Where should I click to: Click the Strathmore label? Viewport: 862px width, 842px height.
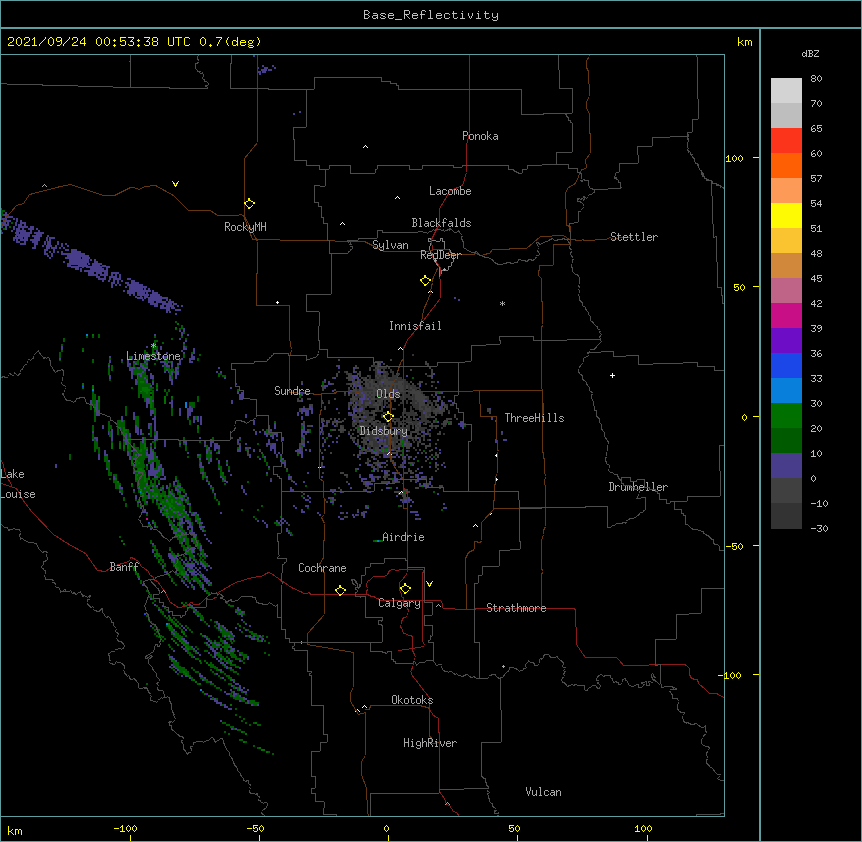(x=516, y=608)
